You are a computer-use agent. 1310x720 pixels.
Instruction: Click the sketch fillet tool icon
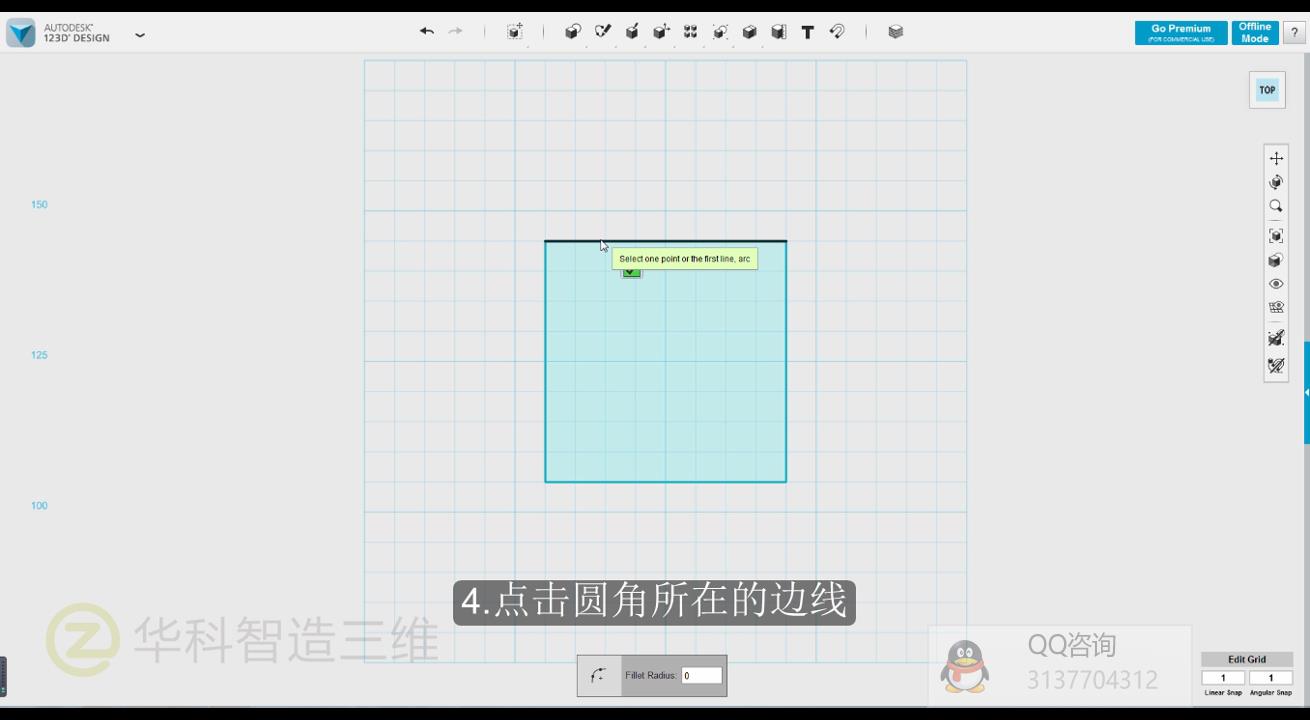point(599,676)
